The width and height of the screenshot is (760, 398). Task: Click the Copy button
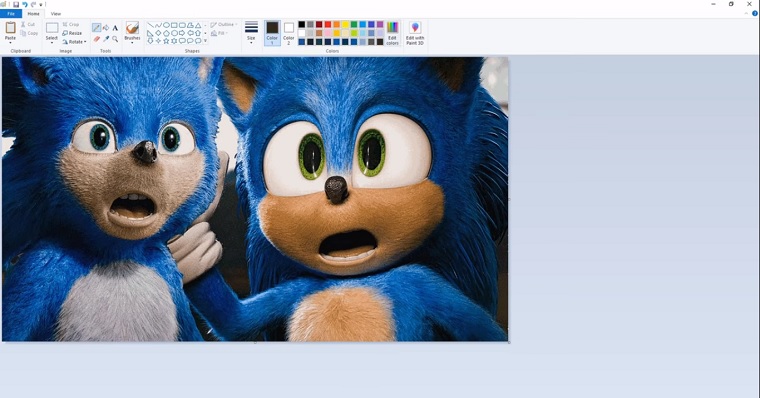[29, 33]
